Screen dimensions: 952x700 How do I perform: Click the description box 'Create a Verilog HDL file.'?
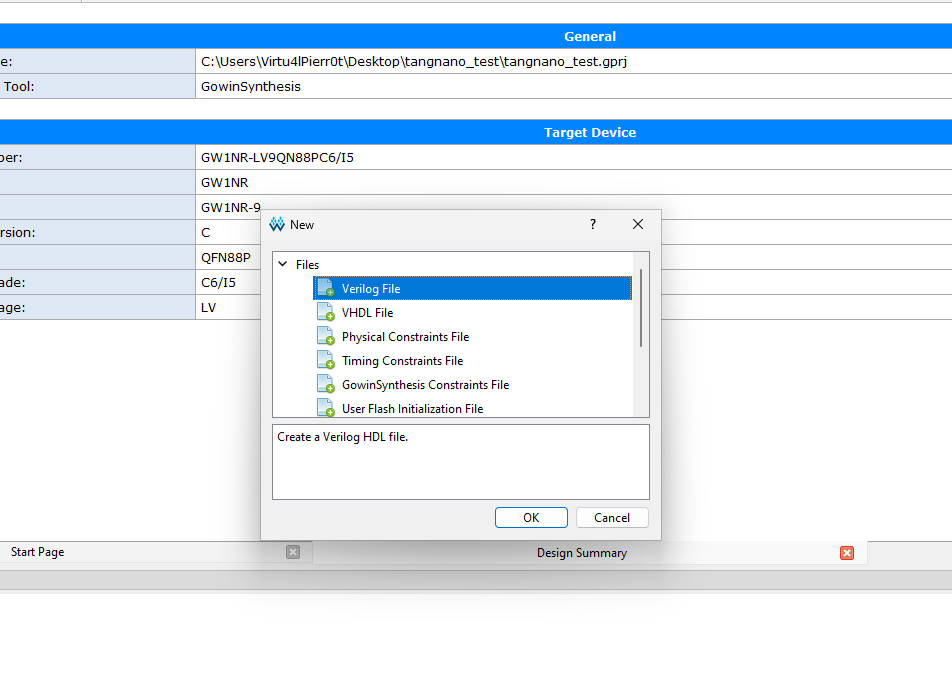click(461, 462)
